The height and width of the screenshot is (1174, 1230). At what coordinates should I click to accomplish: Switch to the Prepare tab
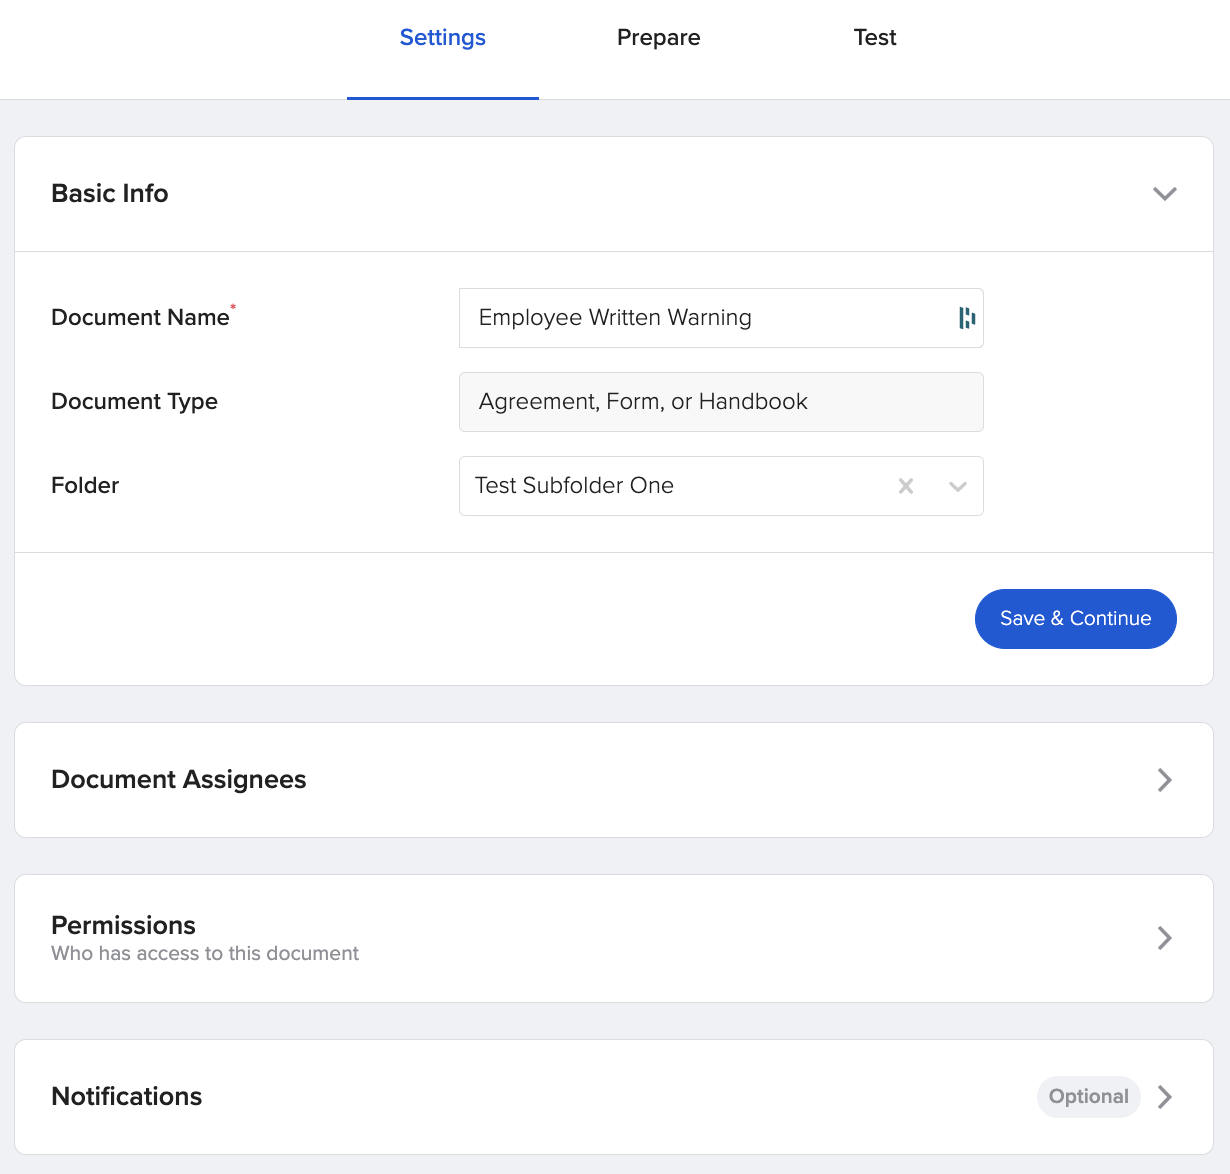tap(658, 37)
